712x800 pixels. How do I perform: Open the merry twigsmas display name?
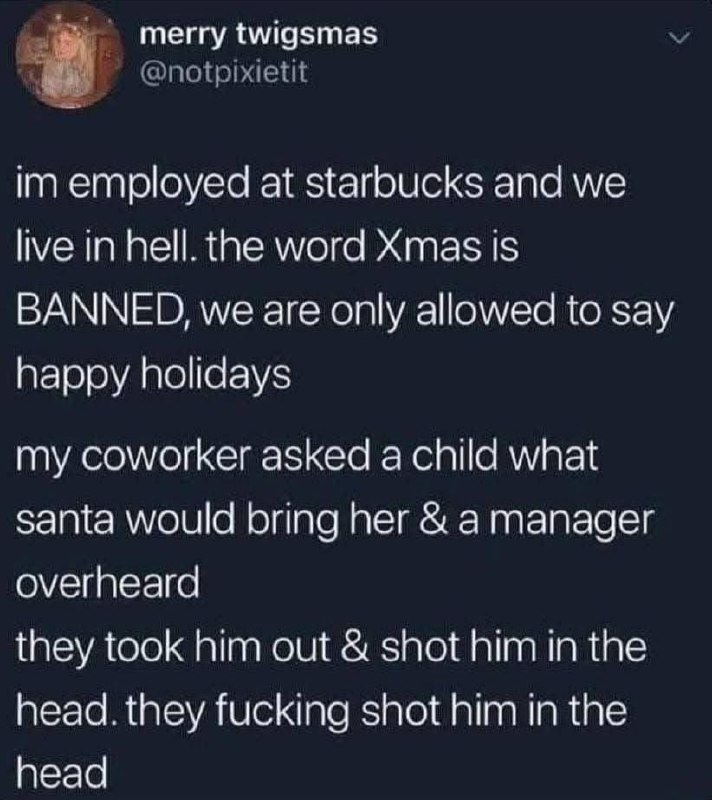[x=259, y=35]
